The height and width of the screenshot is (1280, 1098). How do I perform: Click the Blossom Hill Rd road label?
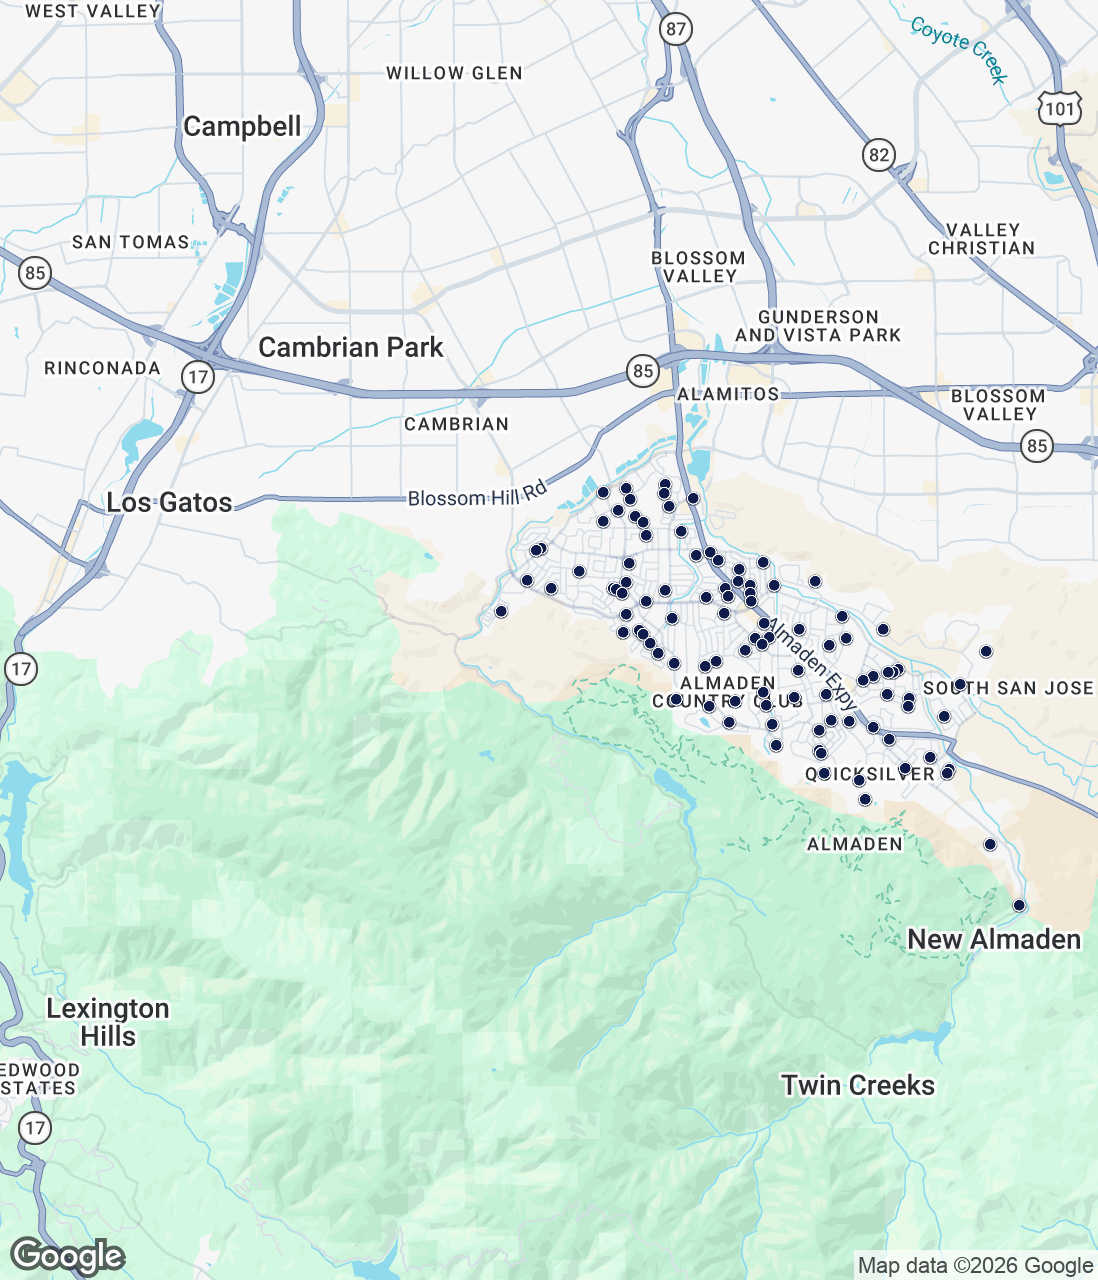pos(477,495)
